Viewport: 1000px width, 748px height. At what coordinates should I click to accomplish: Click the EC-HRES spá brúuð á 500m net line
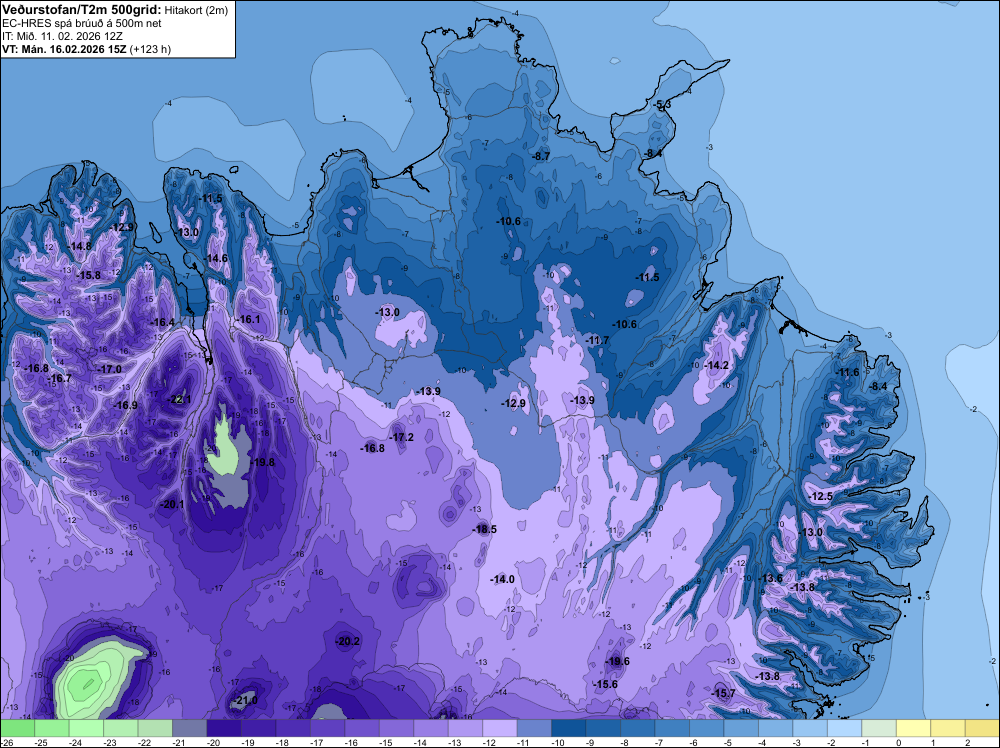82,24
